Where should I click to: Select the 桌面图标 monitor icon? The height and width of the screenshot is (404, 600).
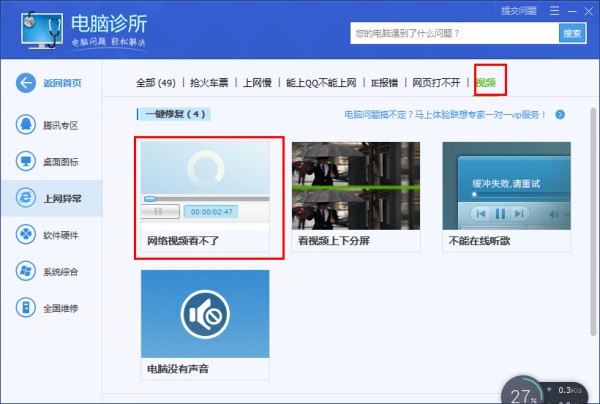pos(26,161)
